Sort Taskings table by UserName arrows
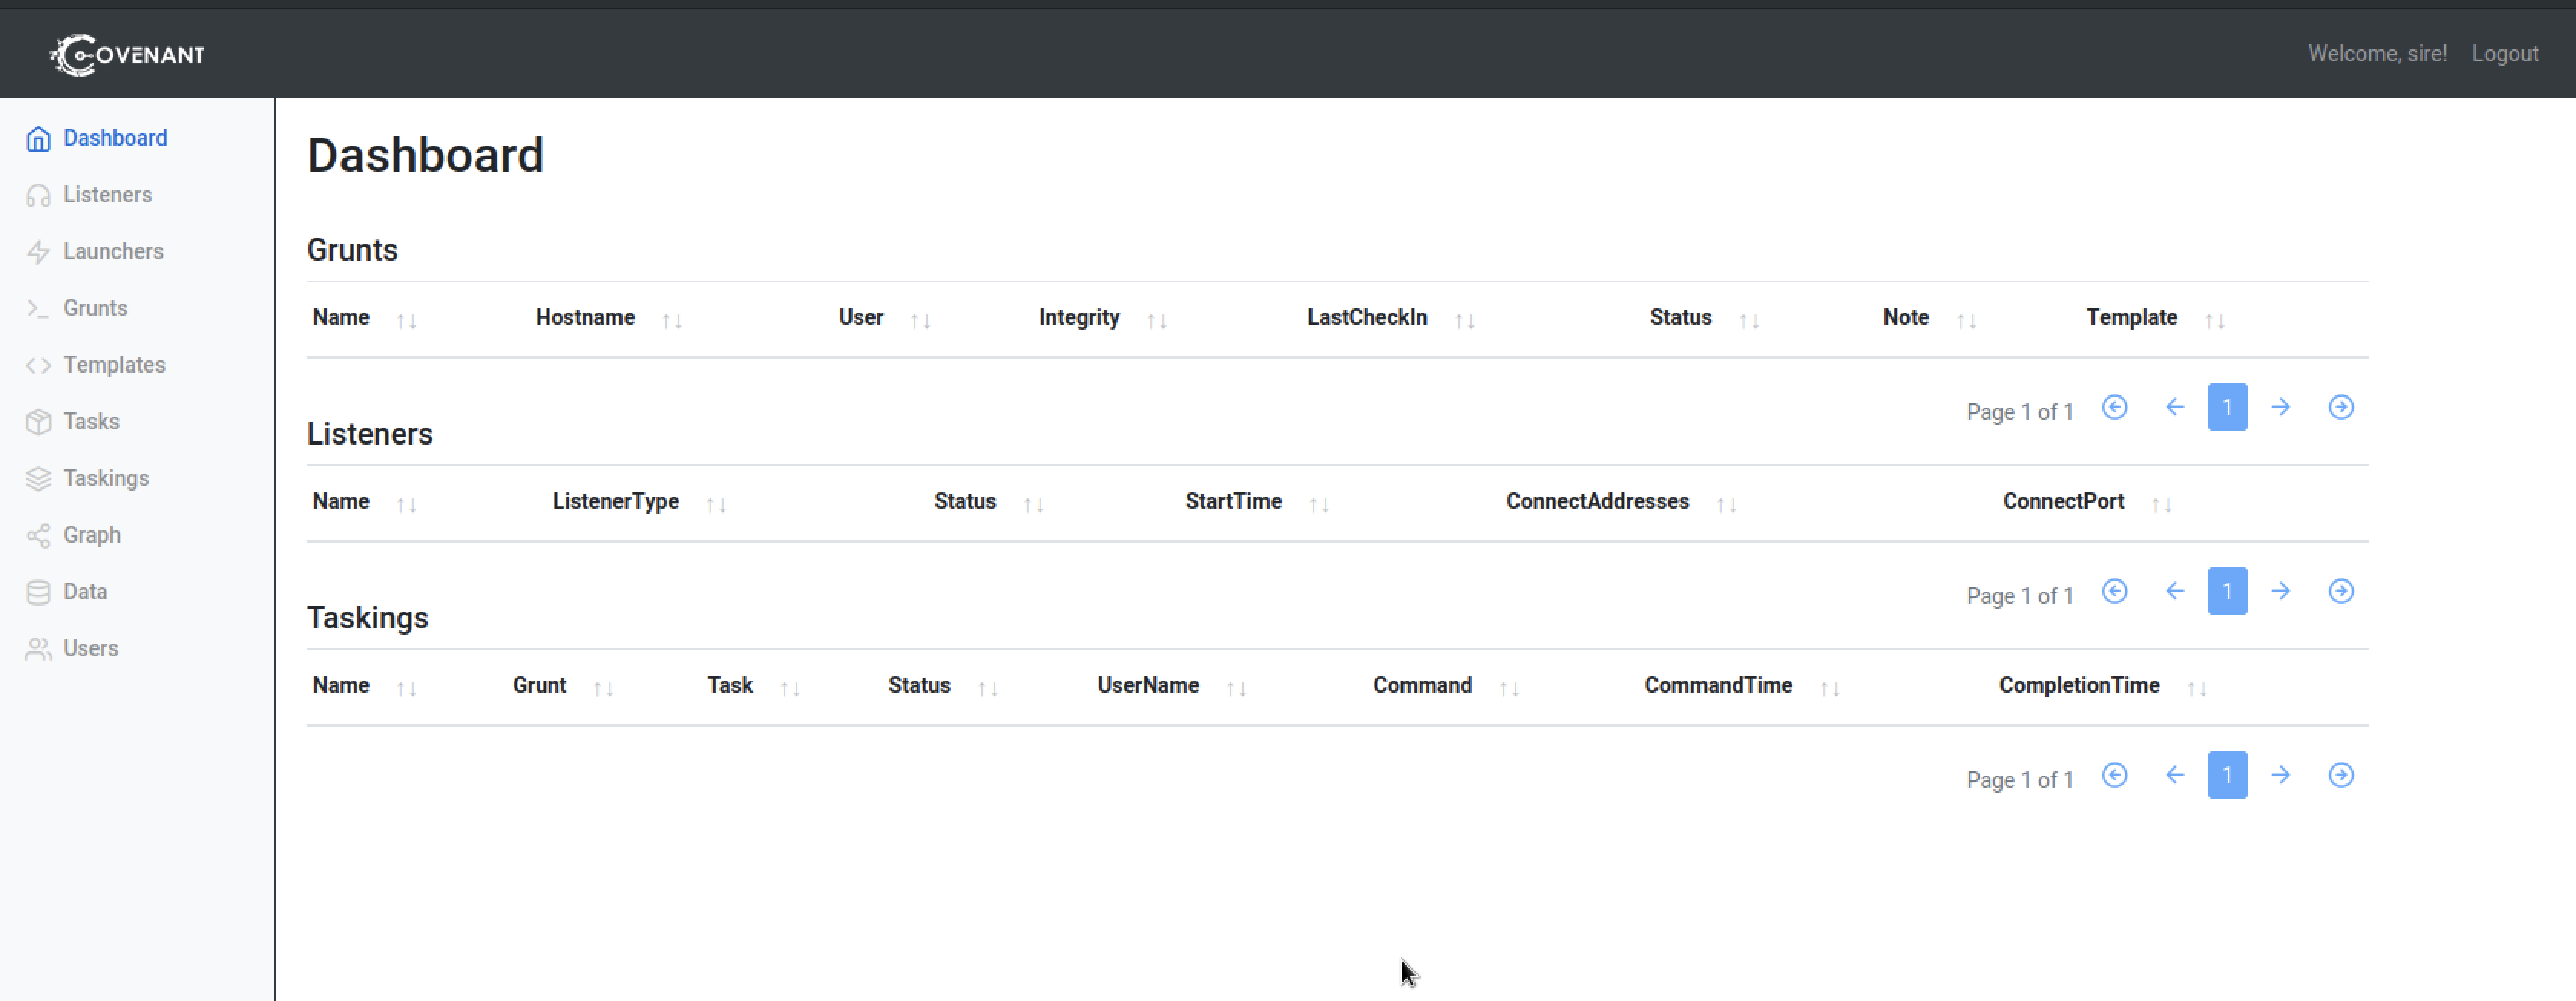Viewport: 2576px width, 1001px height. coord(1236,689)
